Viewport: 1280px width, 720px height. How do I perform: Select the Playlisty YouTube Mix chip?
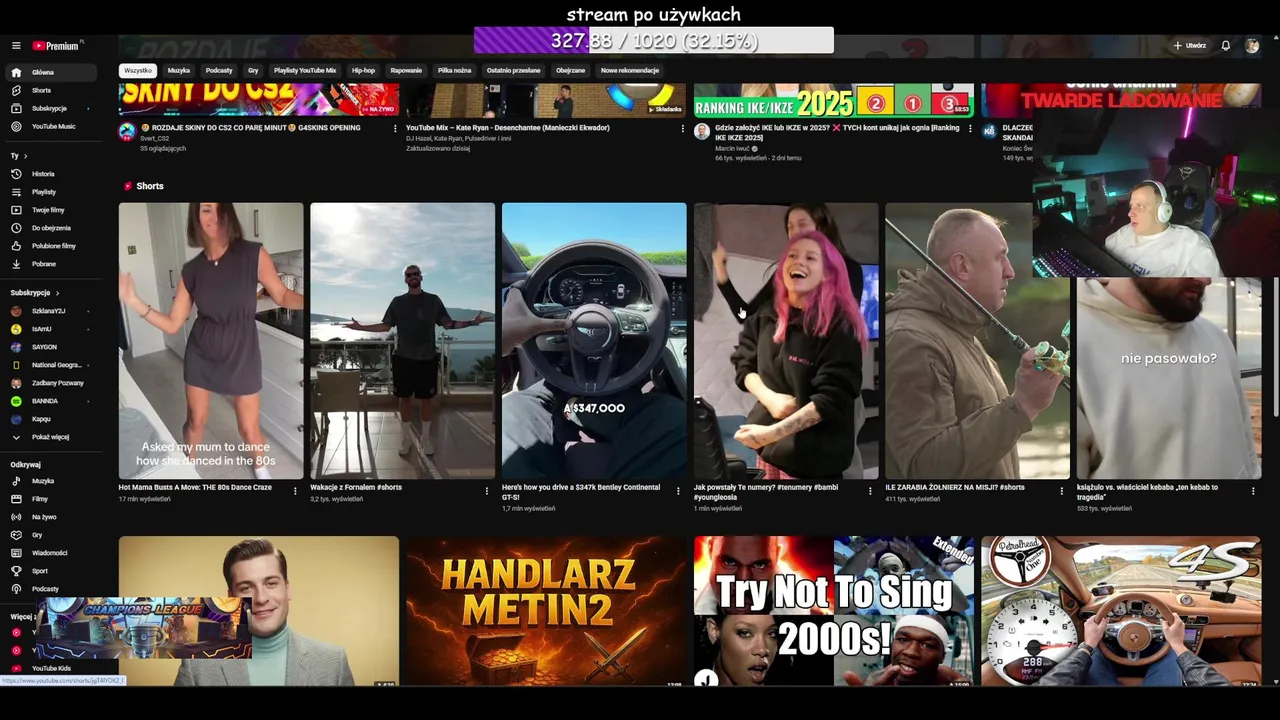click(x=305, y=71)
